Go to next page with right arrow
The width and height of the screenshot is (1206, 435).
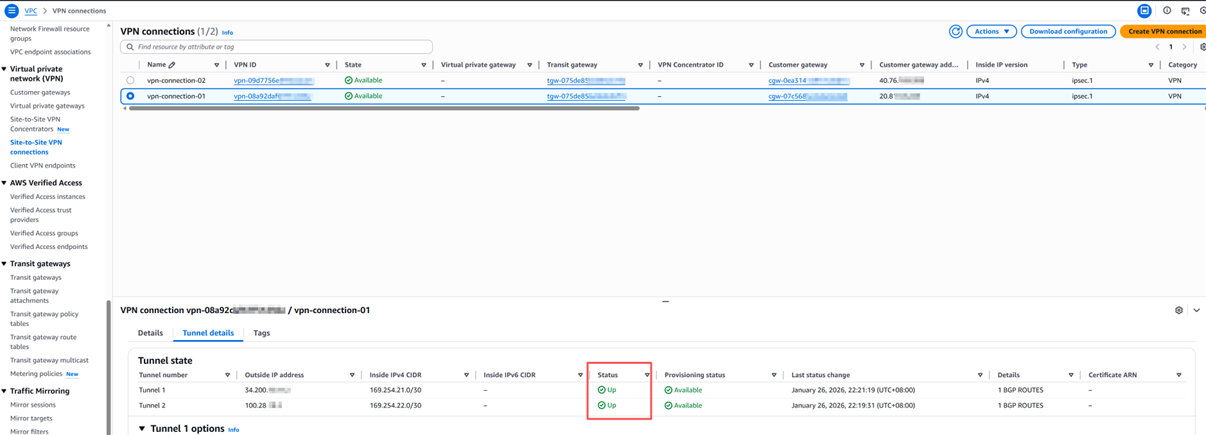pyautogui.click(x=1185, y=47)
